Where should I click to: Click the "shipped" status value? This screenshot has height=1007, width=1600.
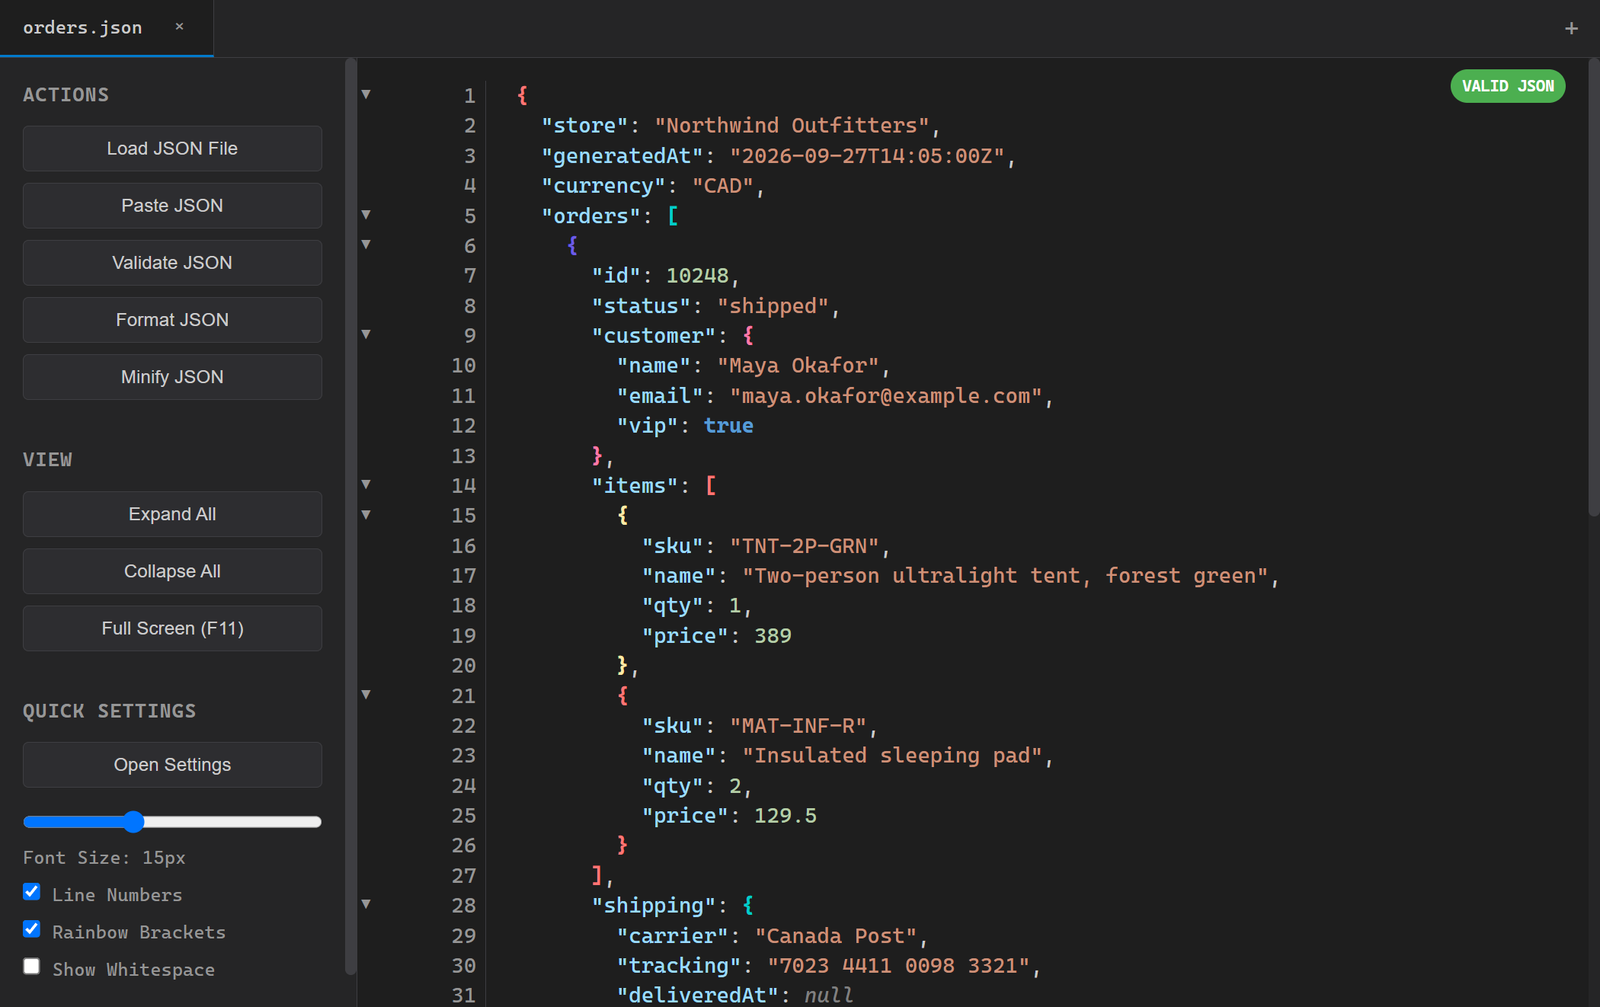[x=773, y=305]
